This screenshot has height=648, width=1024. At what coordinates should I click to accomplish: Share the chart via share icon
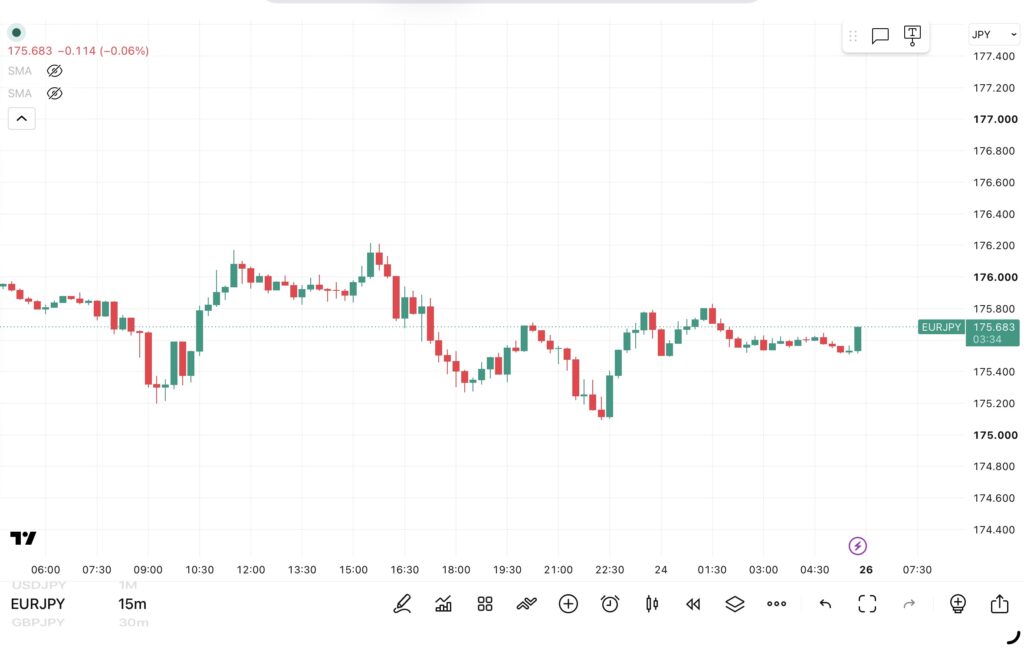click(999, 603)
